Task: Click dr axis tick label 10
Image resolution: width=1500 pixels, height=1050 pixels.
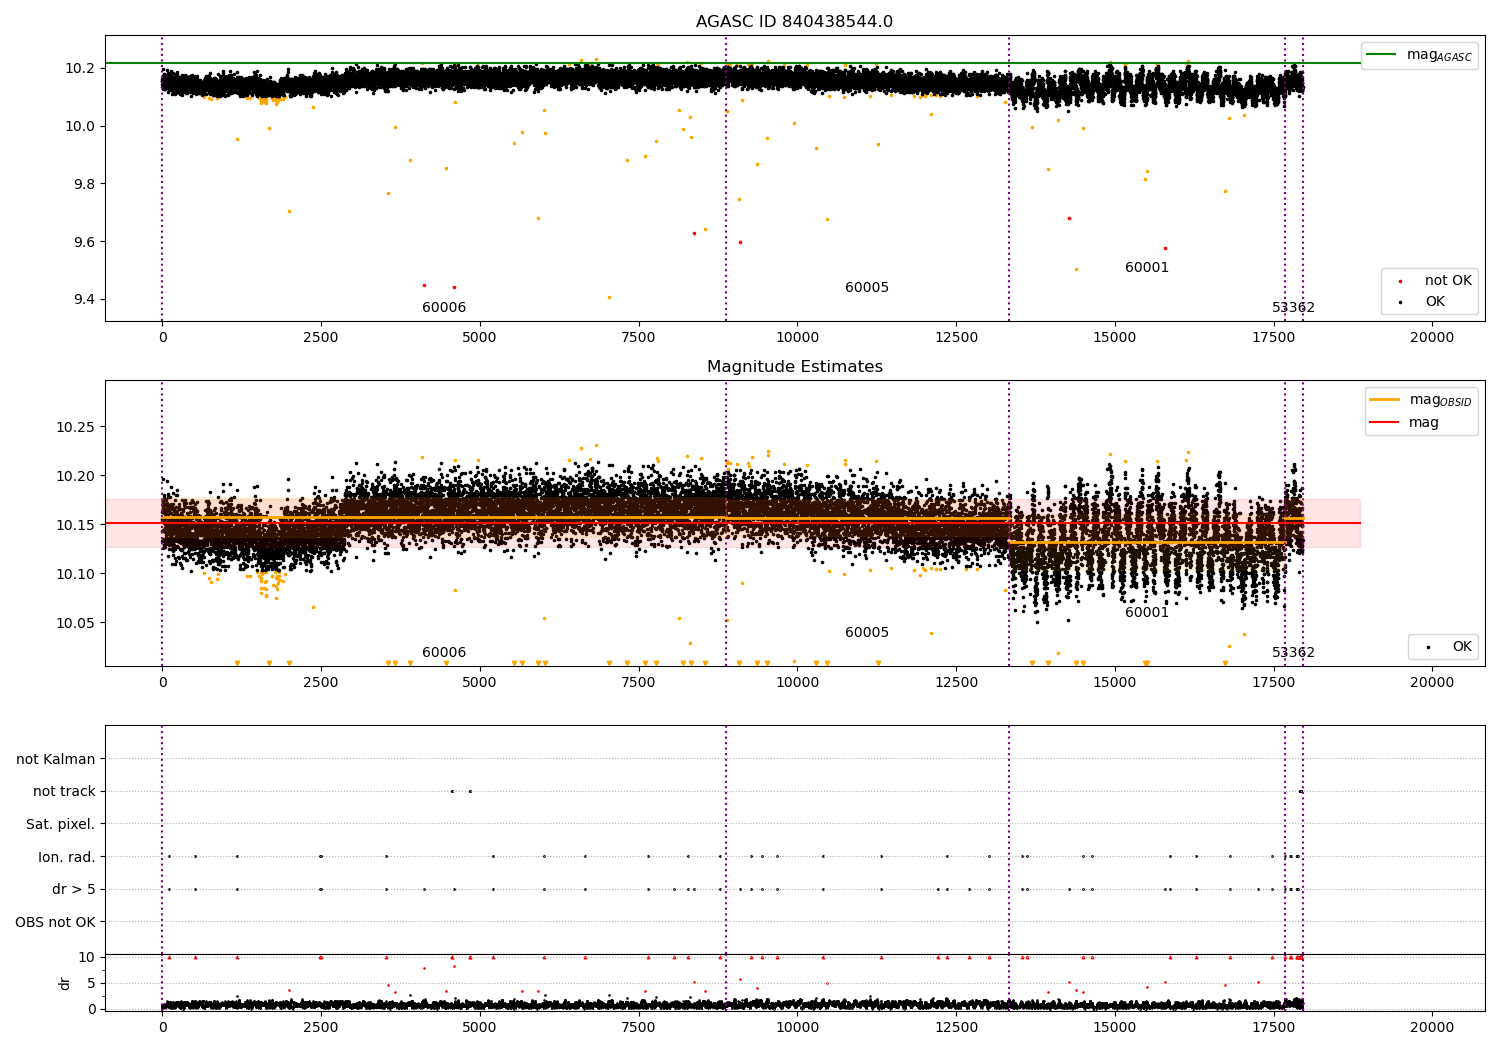Action: (87, 958)
